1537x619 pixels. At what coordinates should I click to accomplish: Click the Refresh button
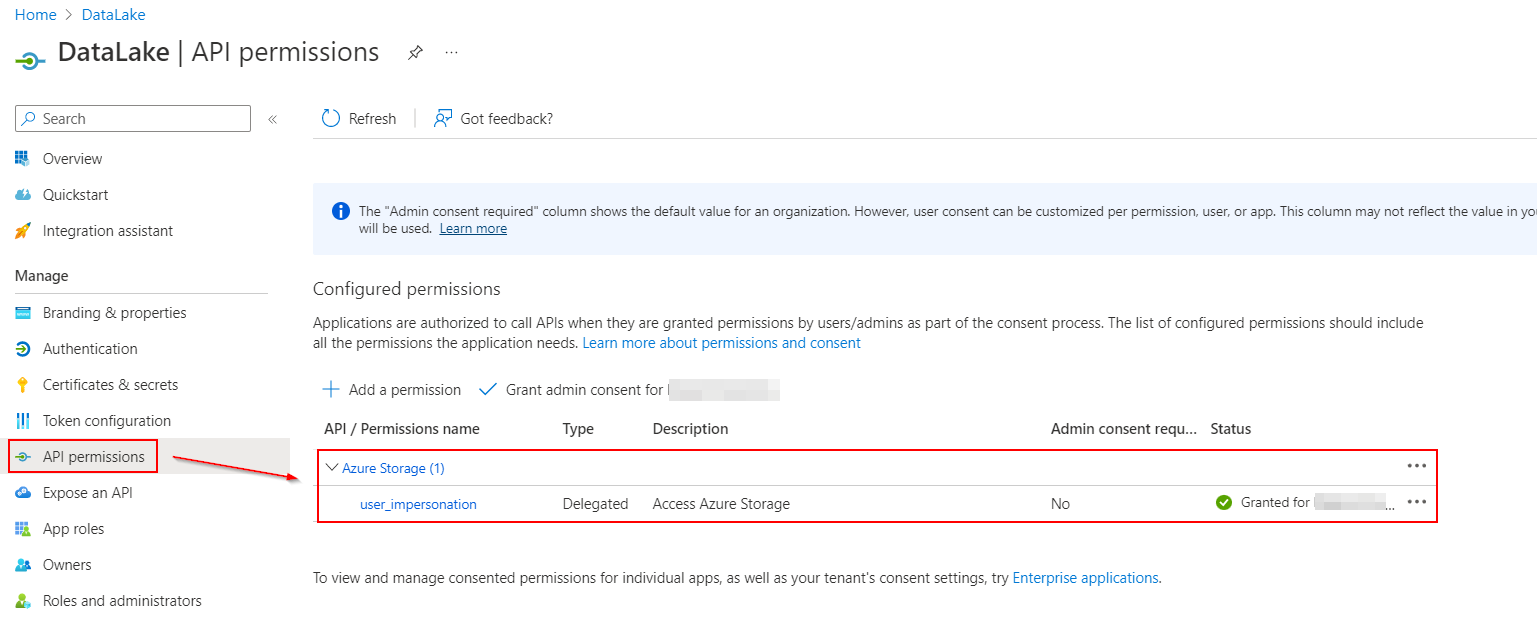[x=359, y=118]
